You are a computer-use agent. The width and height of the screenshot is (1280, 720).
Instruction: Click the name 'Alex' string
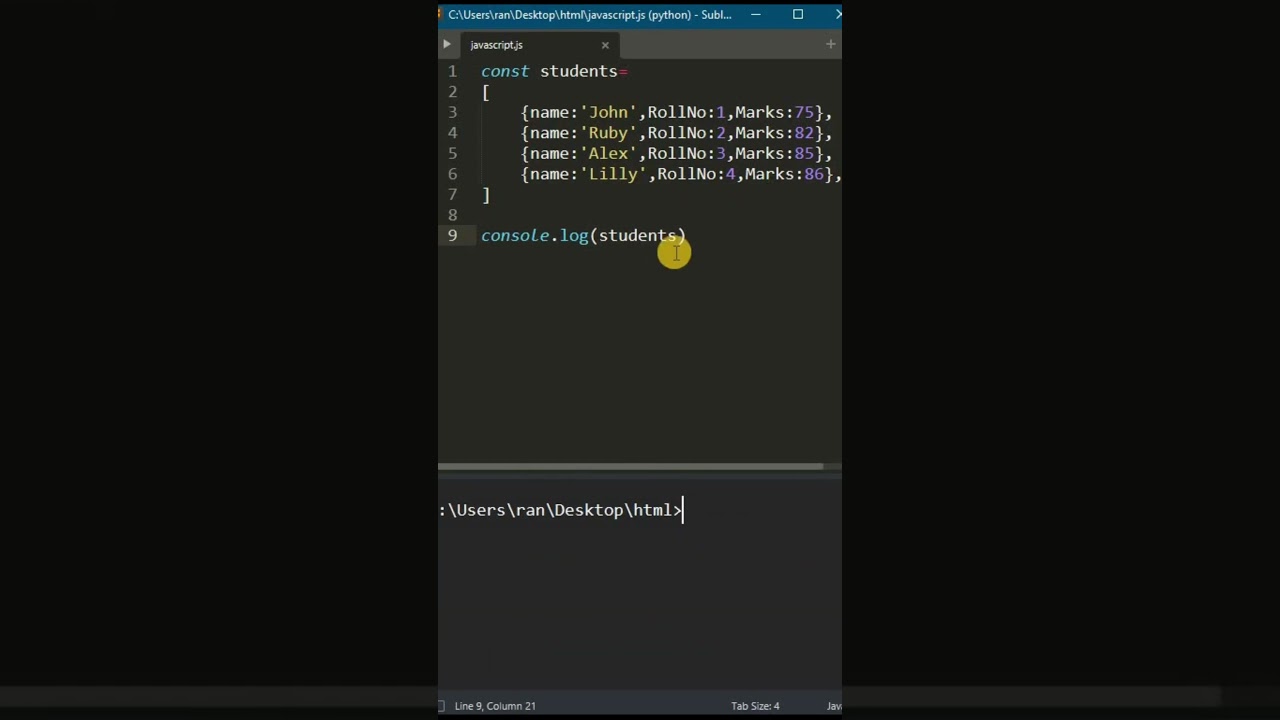(608, 153)
